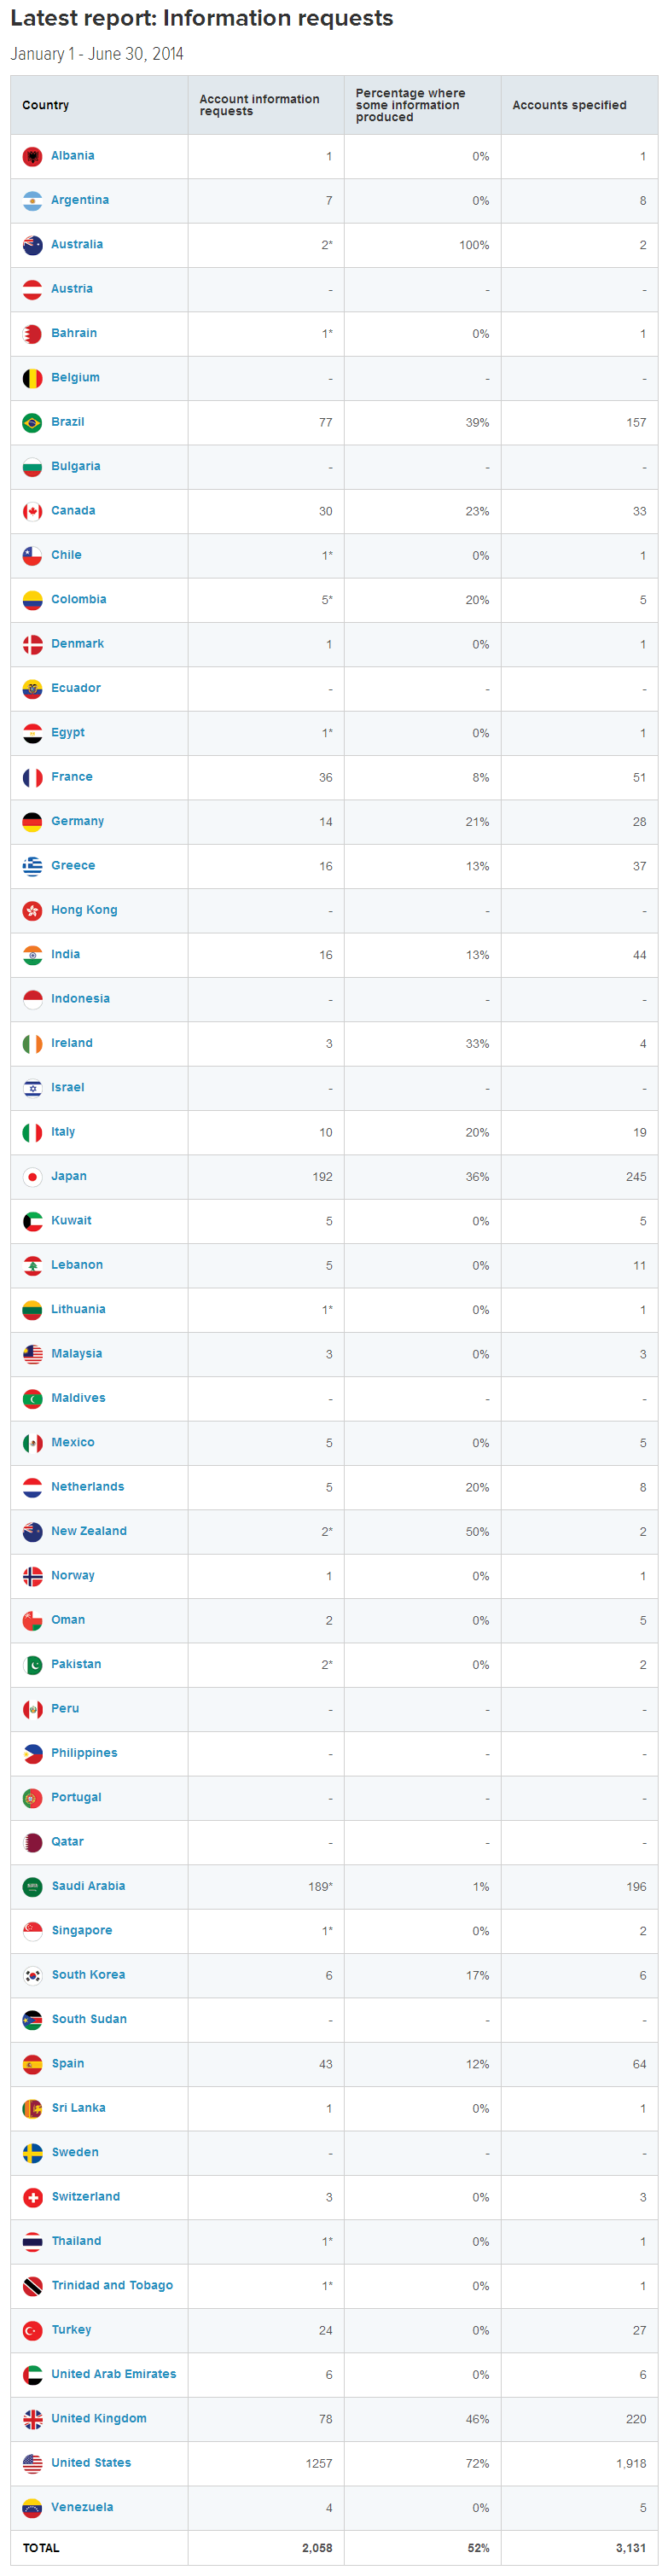Click the Brazil flag icon

(x=32, y=423)
